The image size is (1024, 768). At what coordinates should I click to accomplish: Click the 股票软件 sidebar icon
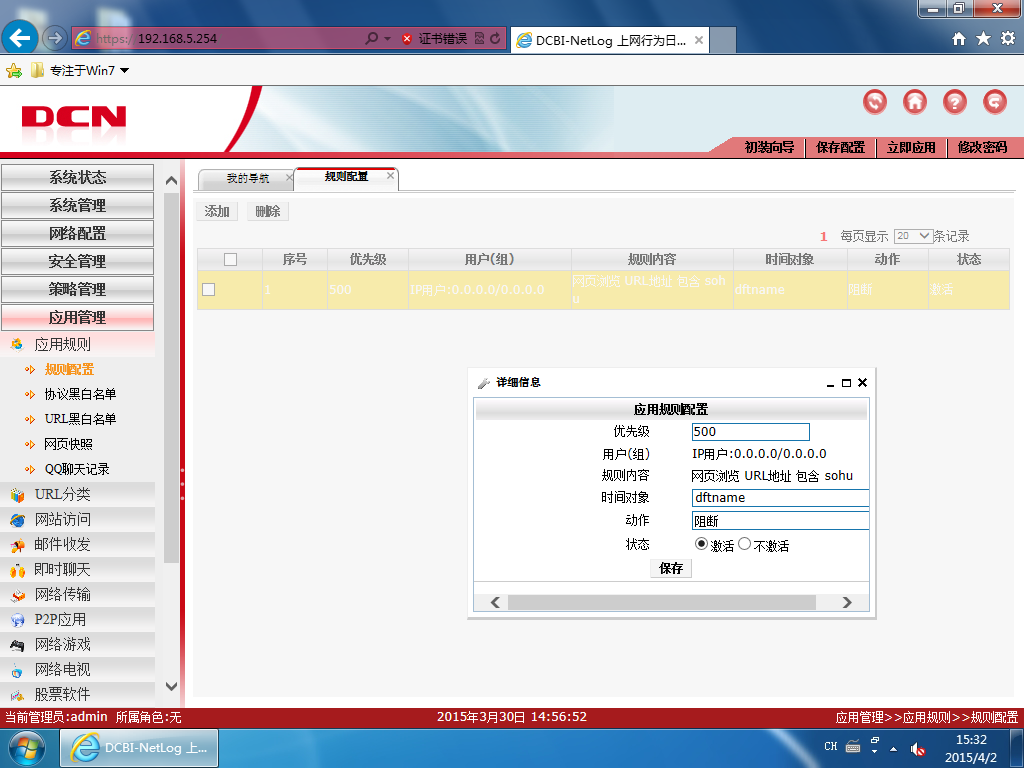(17, 695)
